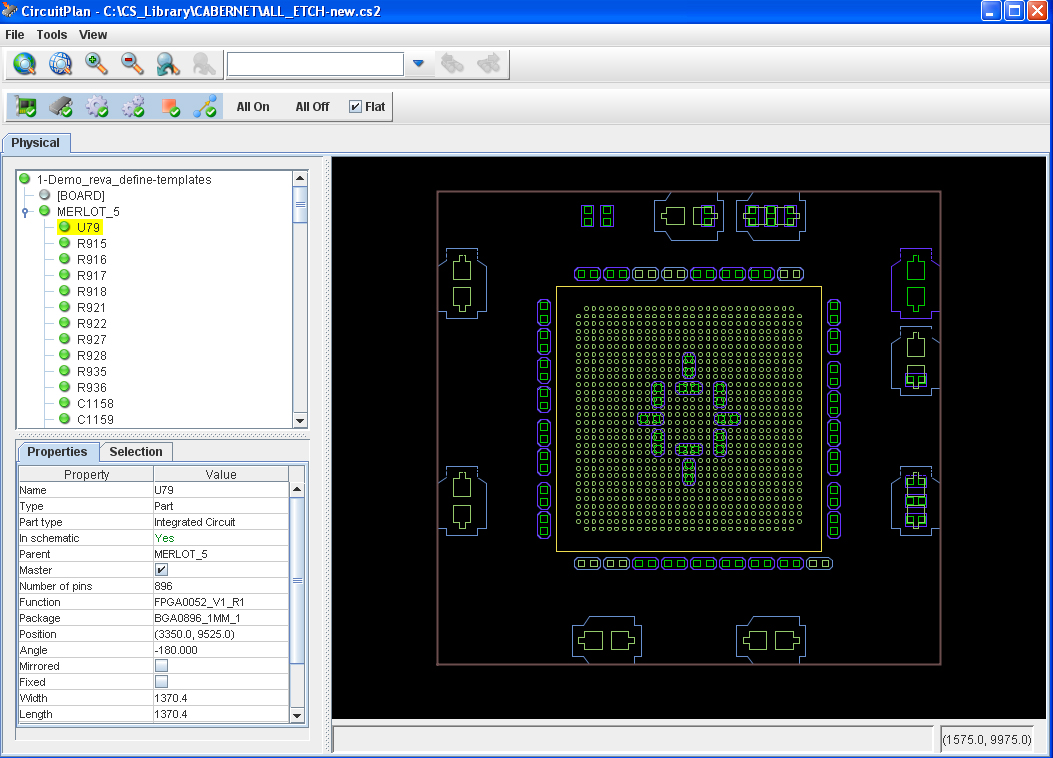Select R917 in the component tree
The height and width of the screenshot is (758, 1053).
tap(91, 276)
